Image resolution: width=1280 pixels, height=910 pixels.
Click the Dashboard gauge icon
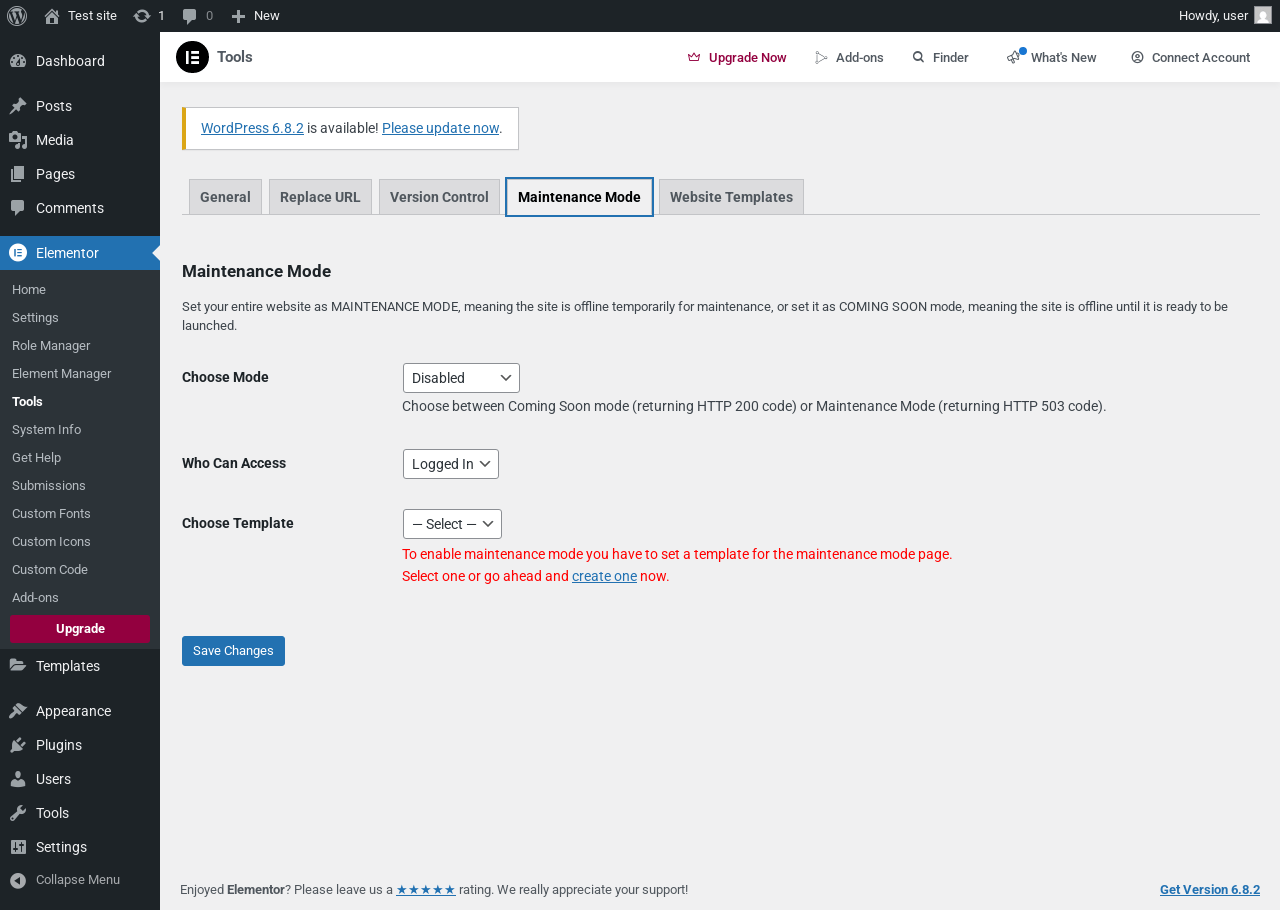coord(18,61)
